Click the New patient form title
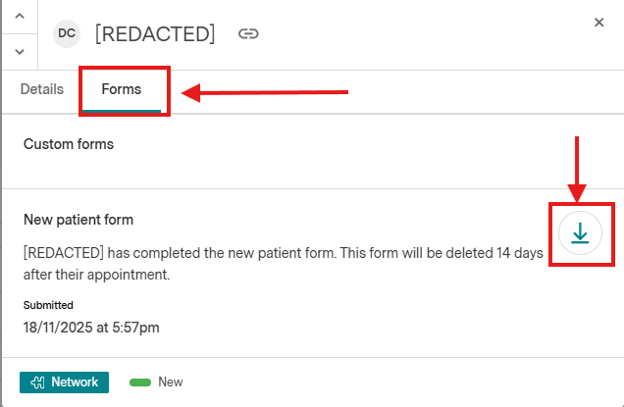Image resolution: width=624 pixels, height=407 pixels. point(78,219)
